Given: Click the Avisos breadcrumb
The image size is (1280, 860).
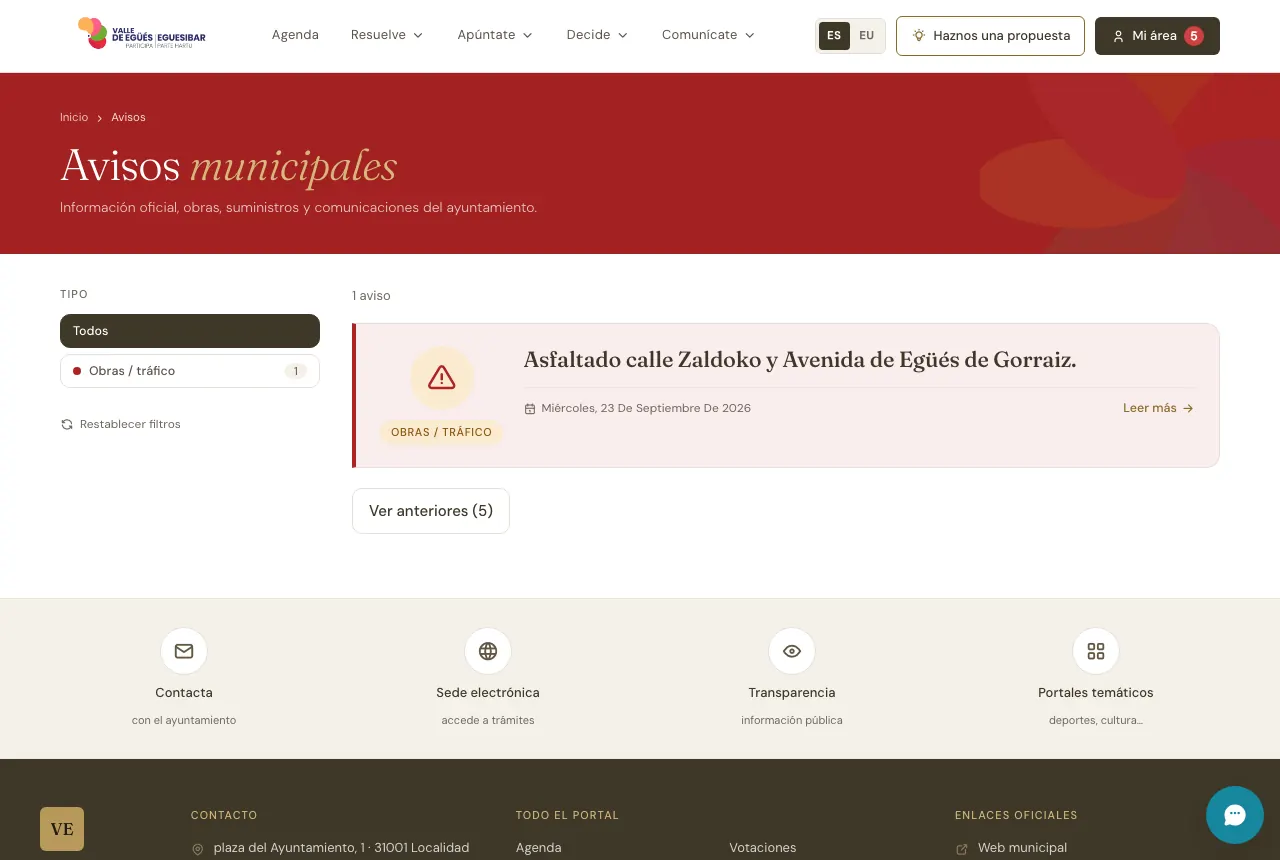Looking at the screenshot, I should point(128,117).
